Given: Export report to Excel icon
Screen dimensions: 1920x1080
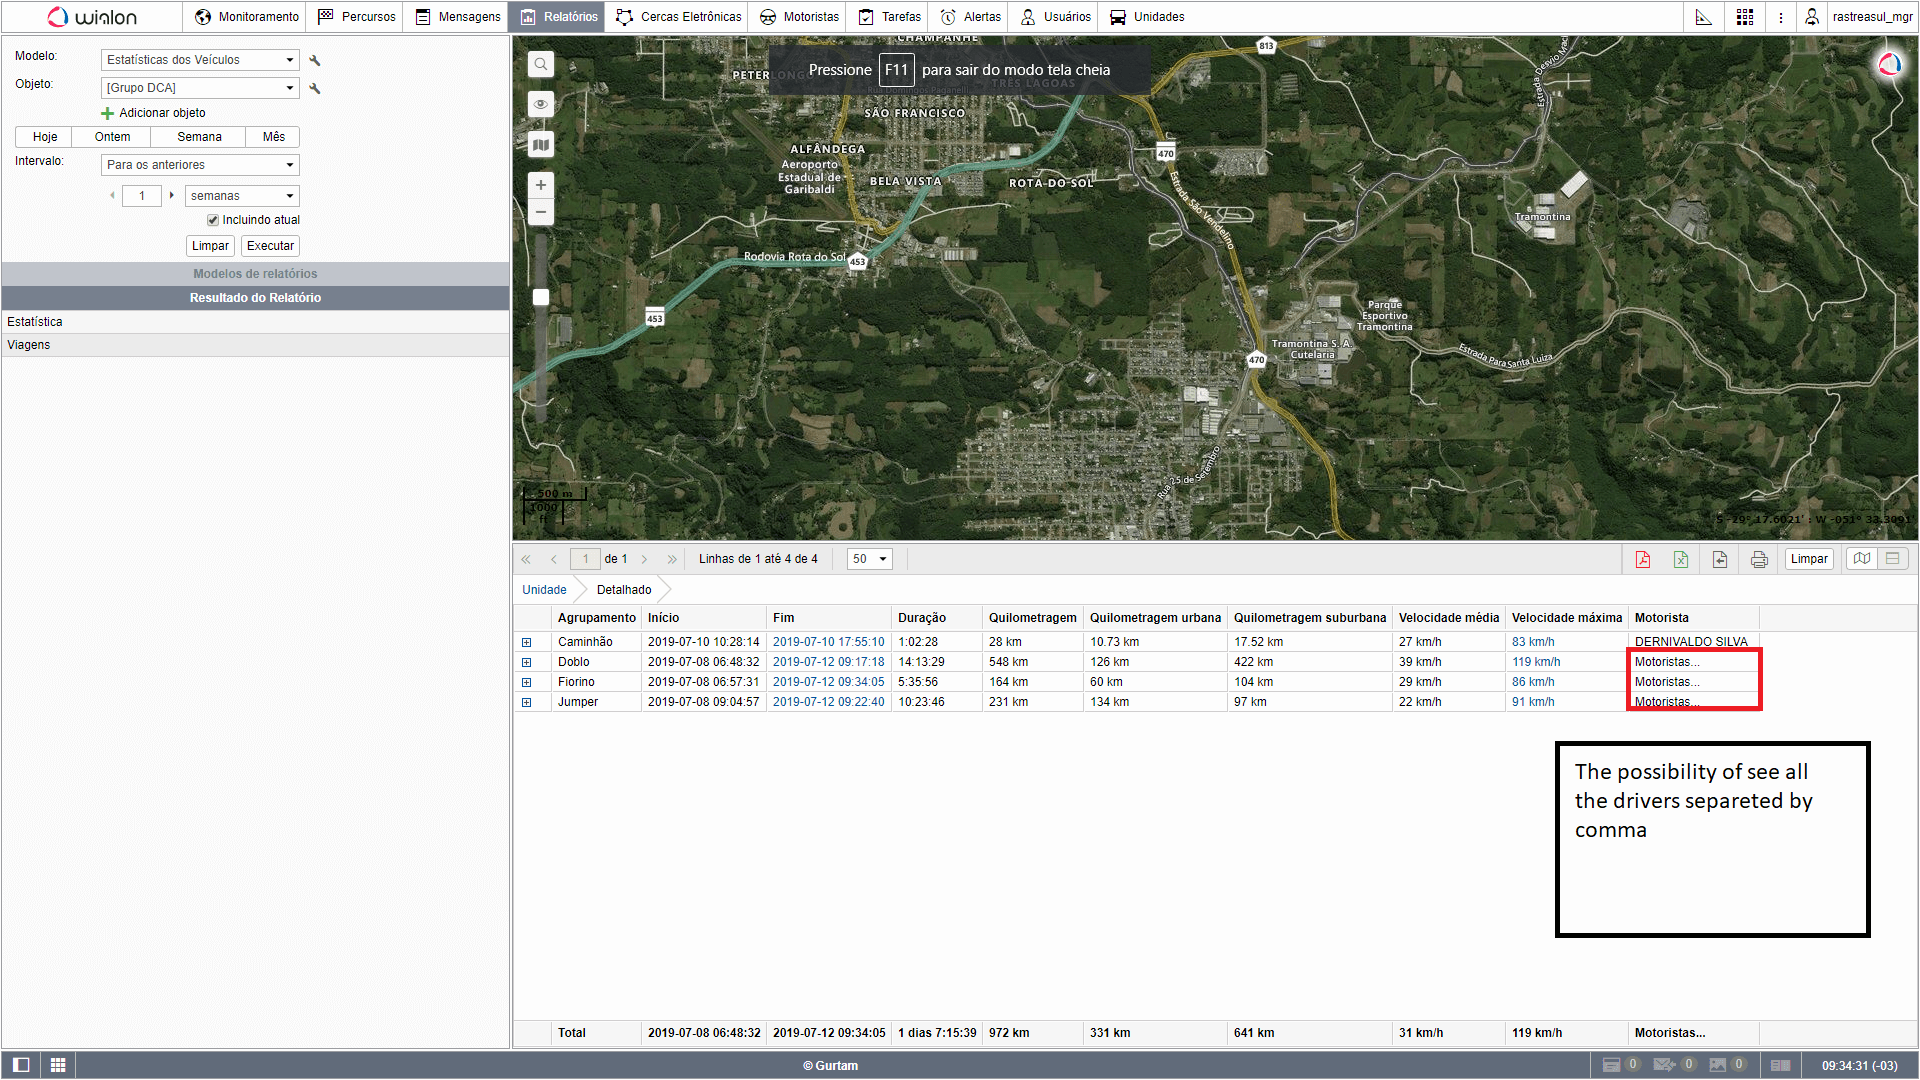Looking at the screenshot, I should click(1681, 559).
